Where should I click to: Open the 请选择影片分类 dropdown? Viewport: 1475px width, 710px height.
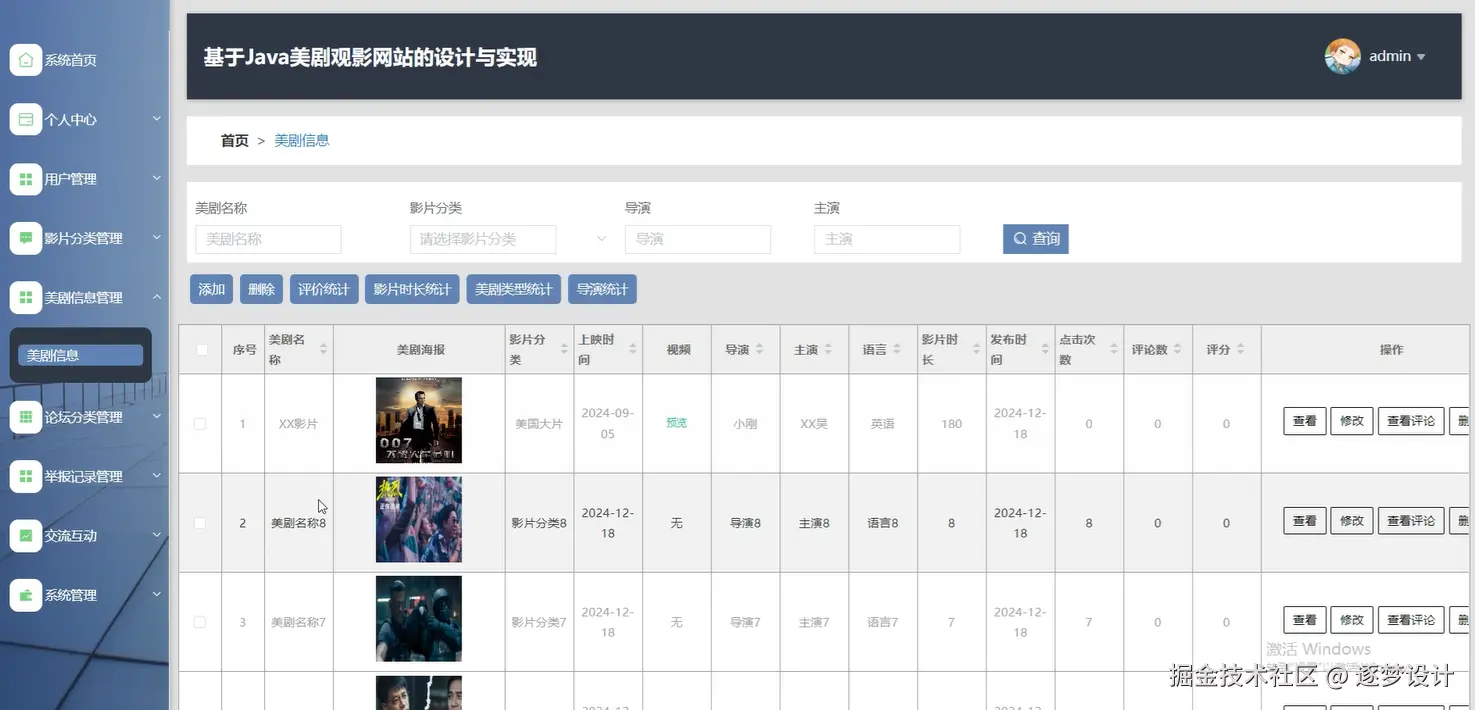pos(483,239)
